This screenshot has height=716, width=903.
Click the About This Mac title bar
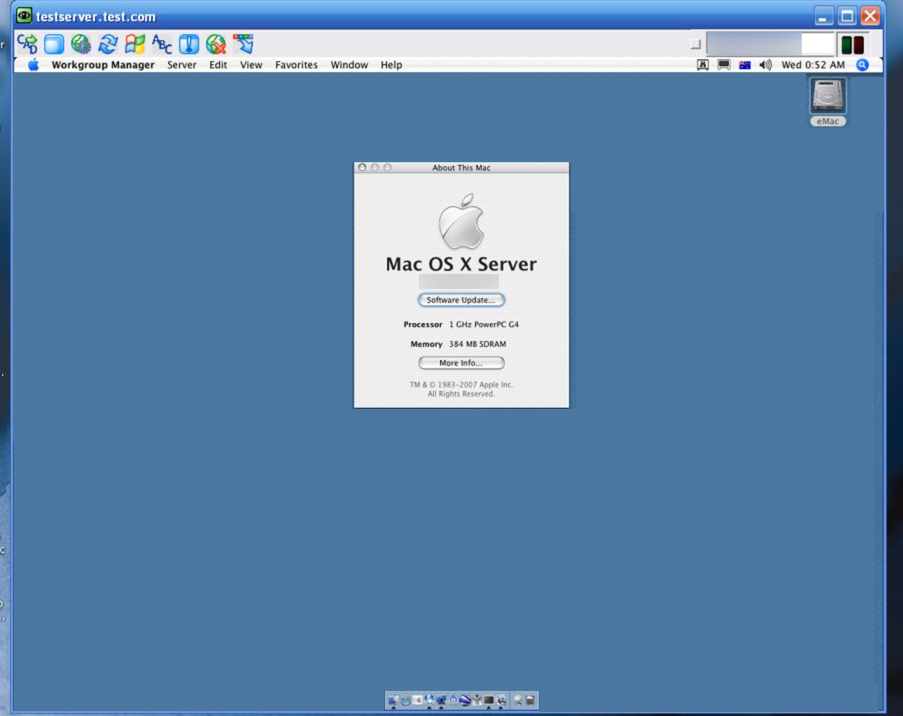(x=461, y=168)
